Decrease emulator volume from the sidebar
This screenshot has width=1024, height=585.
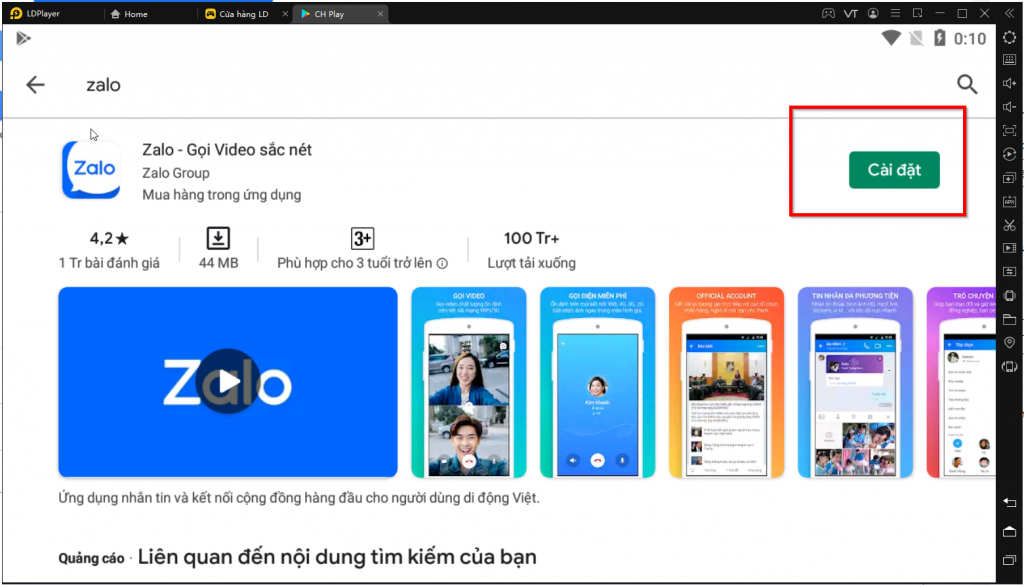click(1010, 106)
